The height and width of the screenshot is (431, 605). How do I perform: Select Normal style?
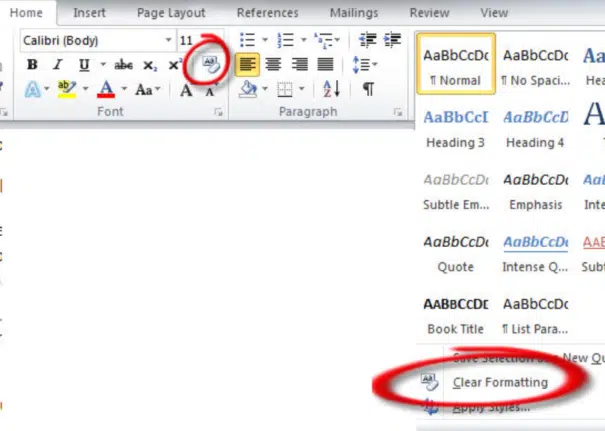[456, 64]
